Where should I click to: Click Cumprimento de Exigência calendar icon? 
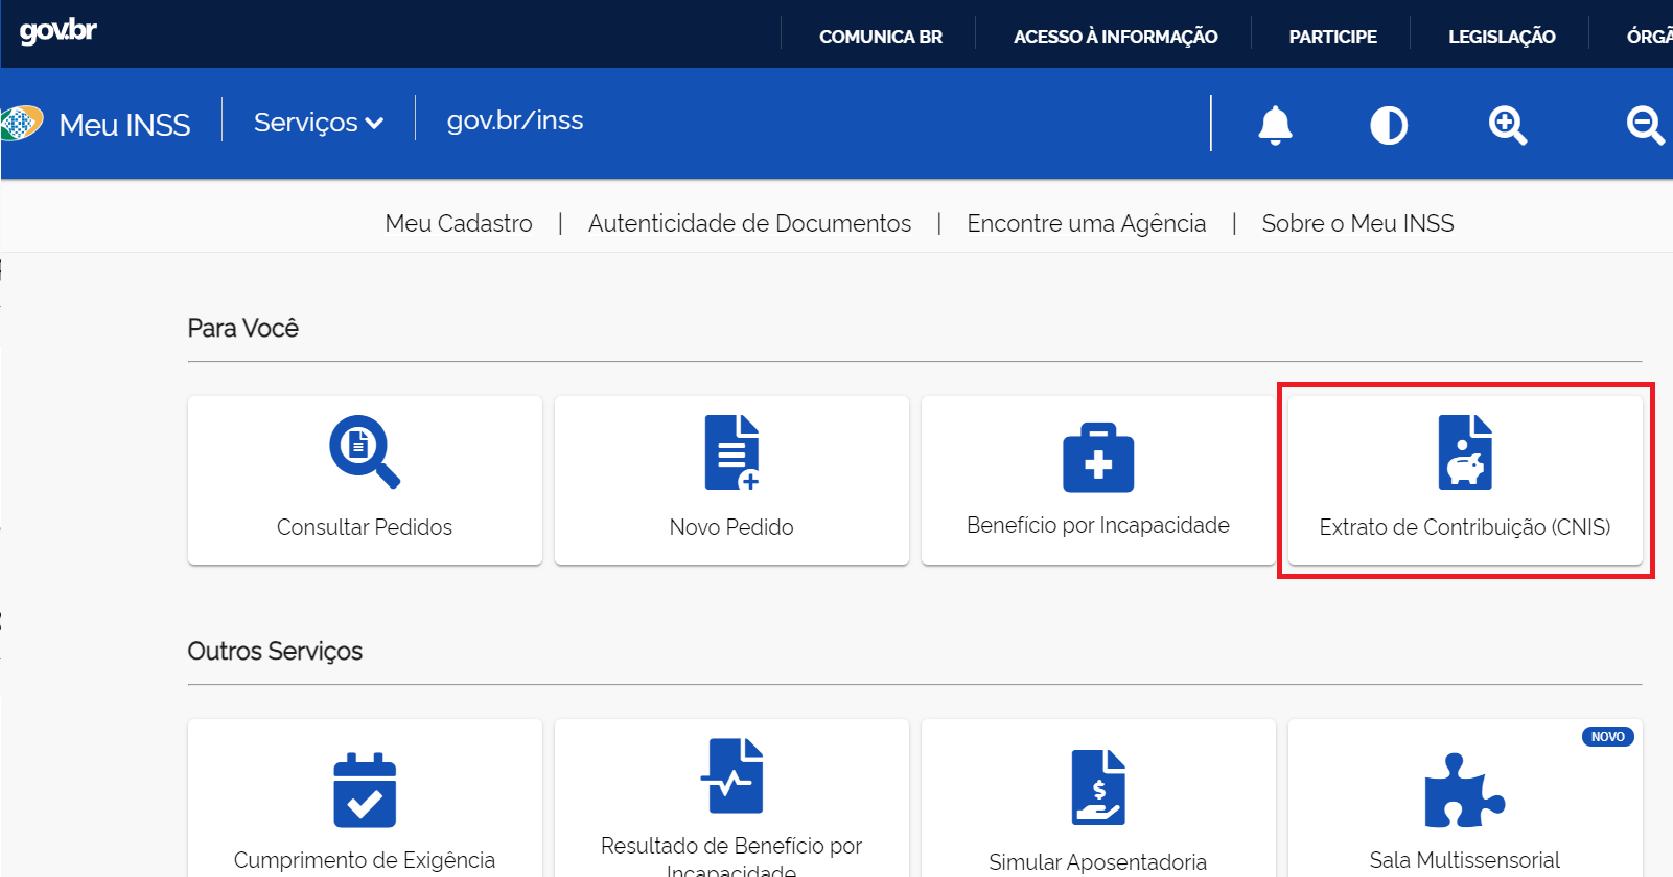point(365,790)
